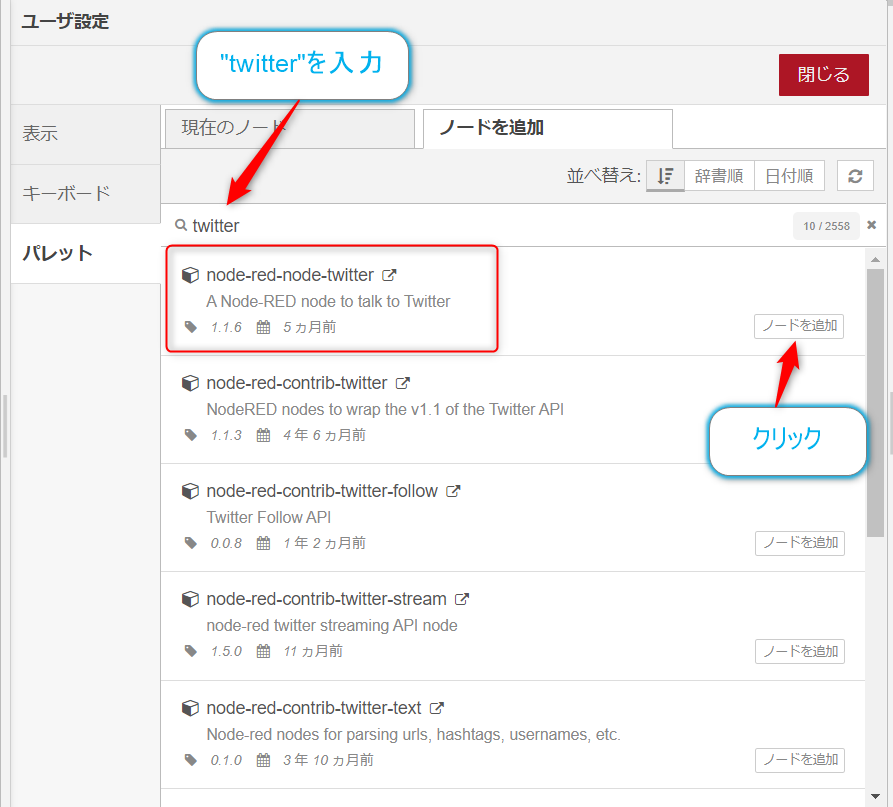Click the version tag icon beside 0.1.0
Image resolution: width=893 pixels, height=807 pixels.
[x=191, y=760]
